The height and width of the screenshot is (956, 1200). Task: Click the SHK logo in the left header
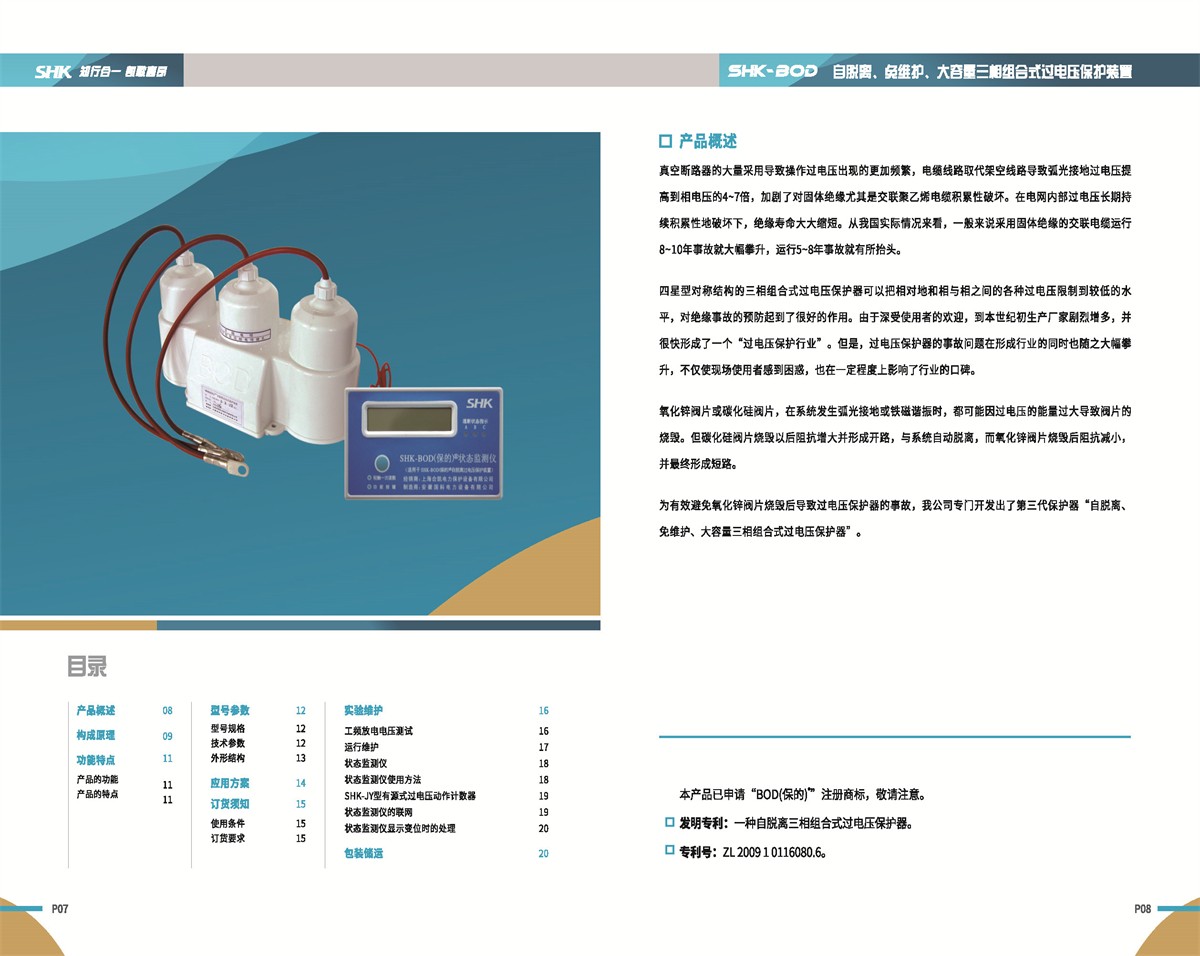(52, 72)
